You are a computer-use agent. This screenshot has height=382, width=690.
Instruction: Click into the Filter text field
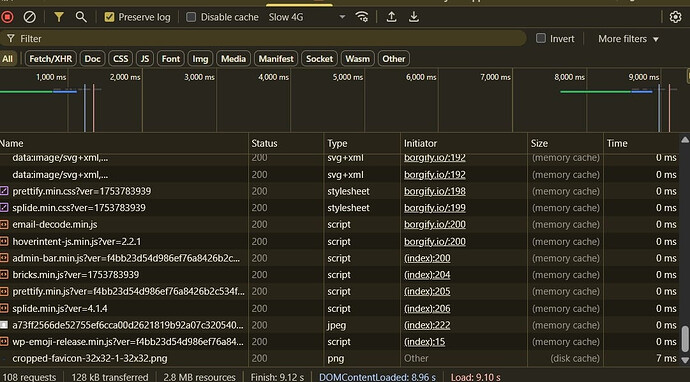click(264, 39)
